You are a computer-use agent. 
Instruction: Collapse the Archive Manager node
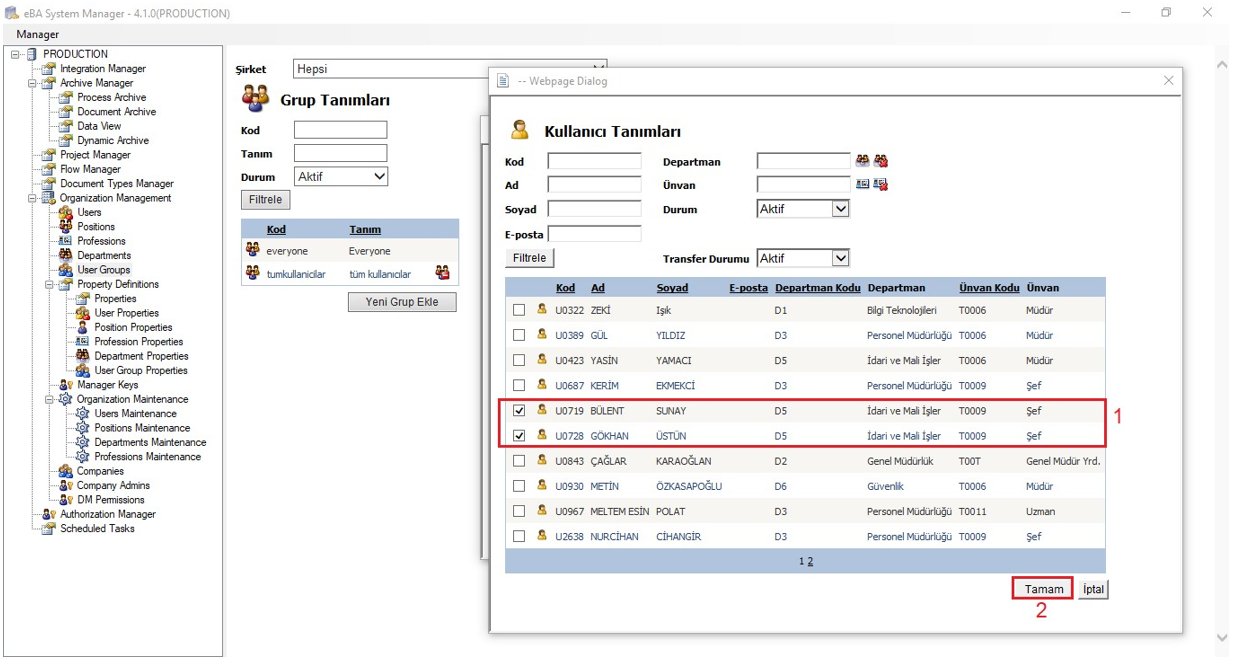(x=32, y=83)
